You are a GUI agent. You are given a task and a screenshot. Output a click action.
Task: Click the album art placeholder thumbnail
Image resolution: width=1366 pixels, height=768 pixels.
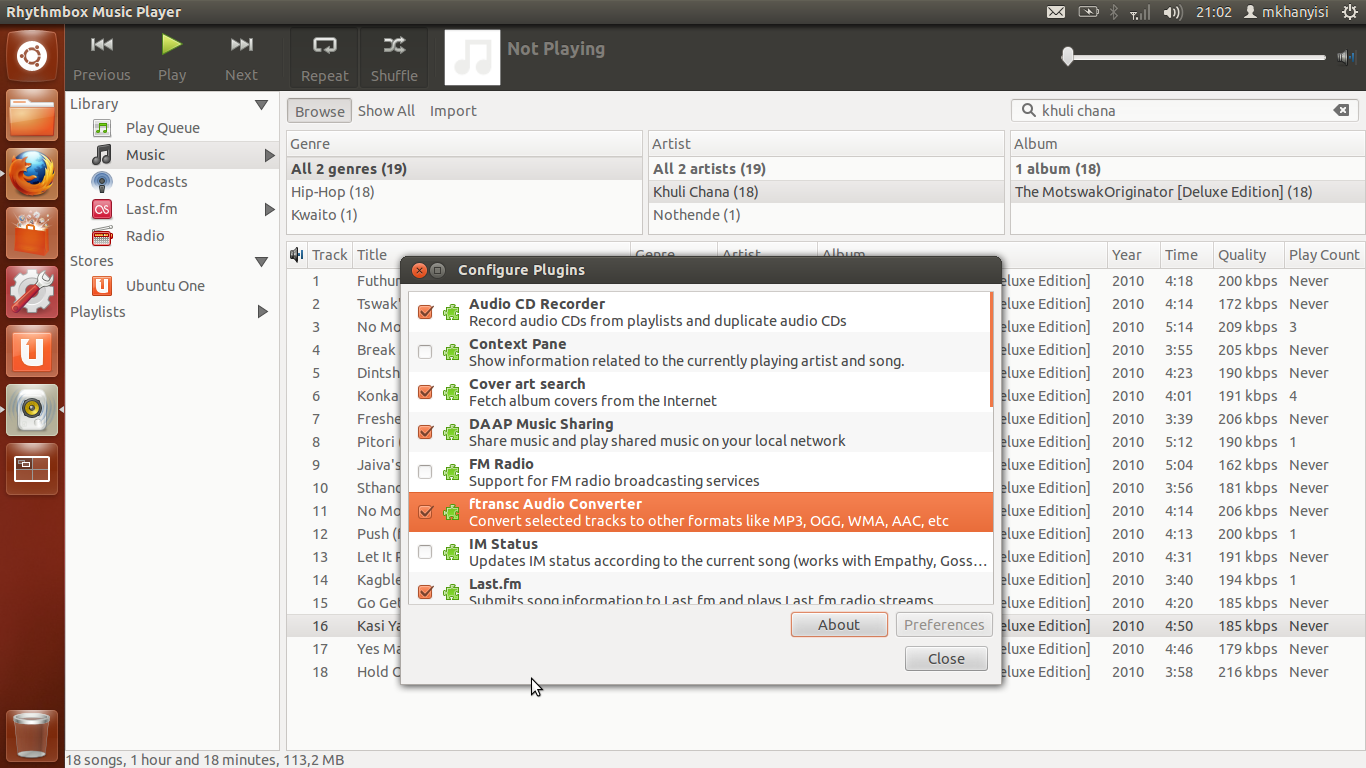click(x=472, y=57)
